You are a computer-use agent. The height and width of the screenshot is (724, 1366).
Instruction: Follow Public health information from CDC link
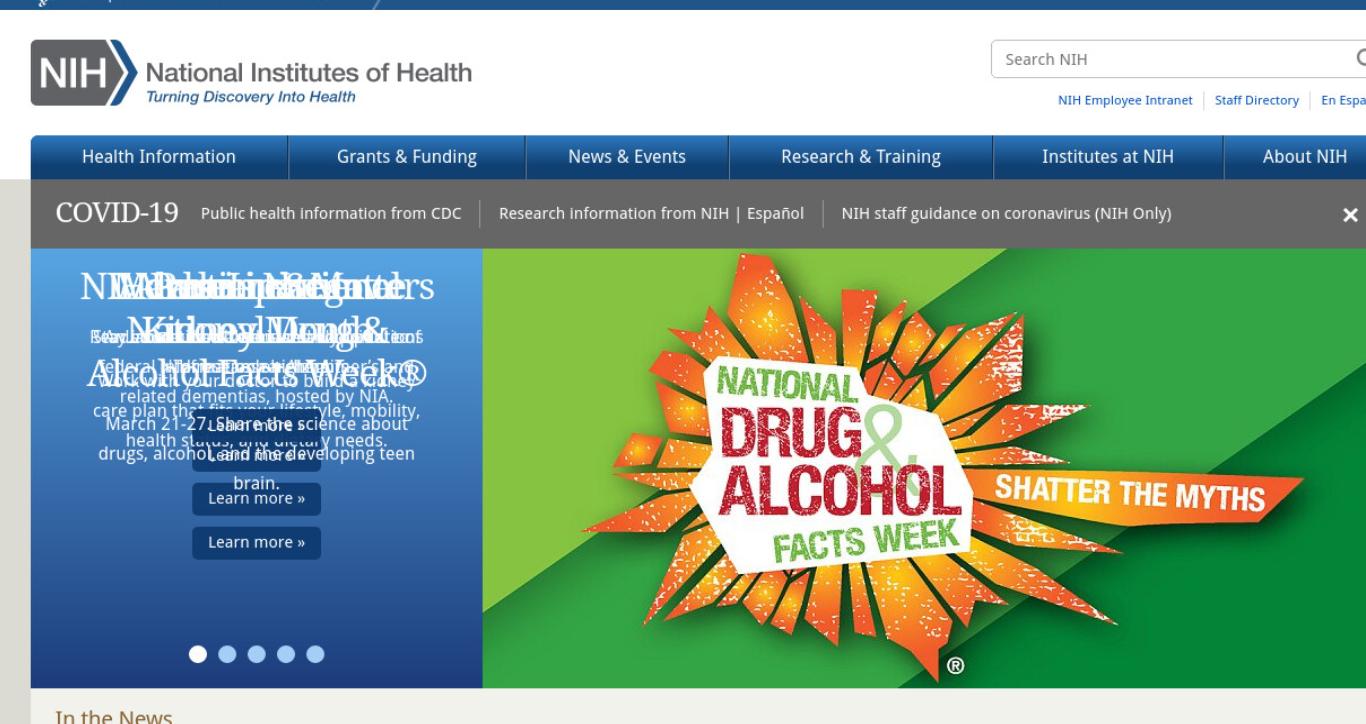click(331, 213)
